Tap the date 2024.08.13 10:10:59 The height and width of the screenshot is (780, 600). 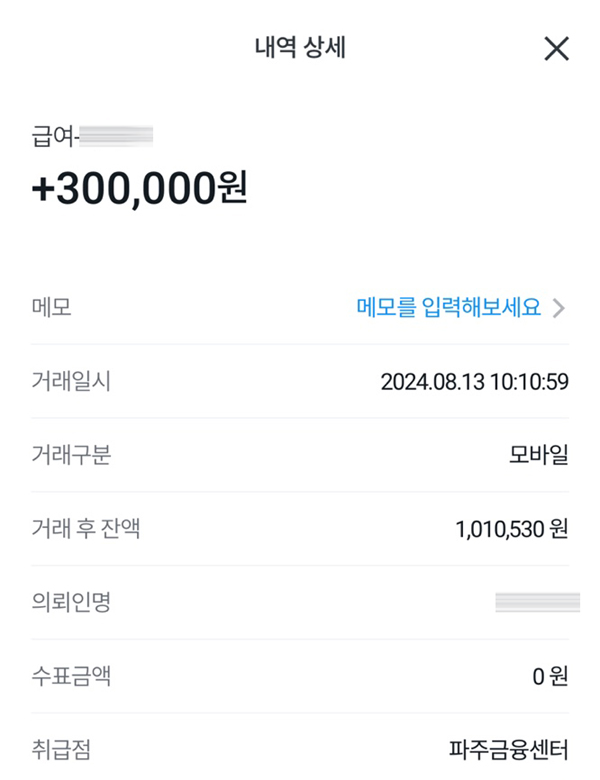[474, 382]
